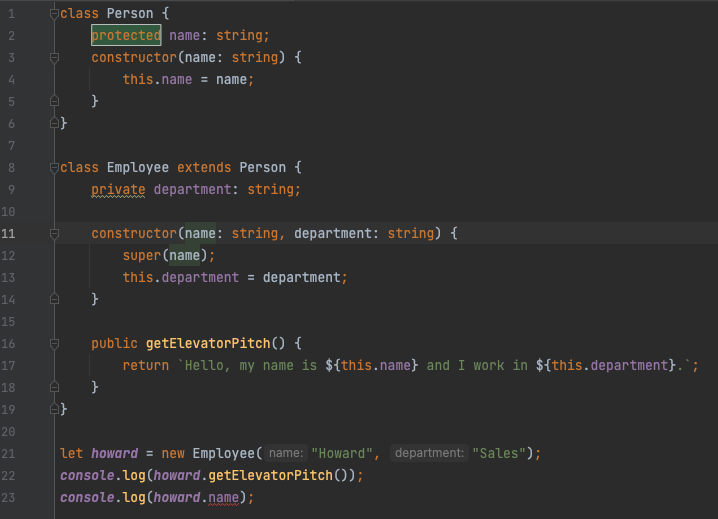Collapse the class Employee fold marker on line 8
This screenshot has width=718, height=519.
(54, 167)
